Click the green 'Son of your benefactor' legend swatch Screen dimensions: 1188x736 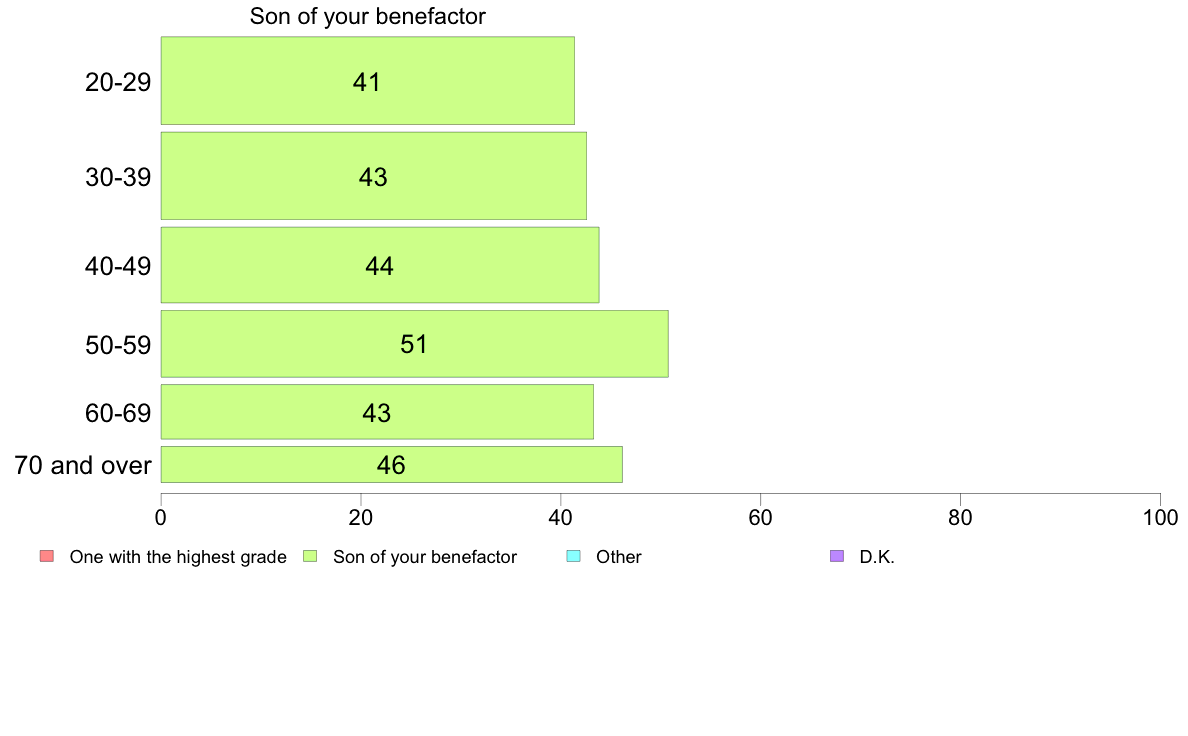(x=310, y=556)
